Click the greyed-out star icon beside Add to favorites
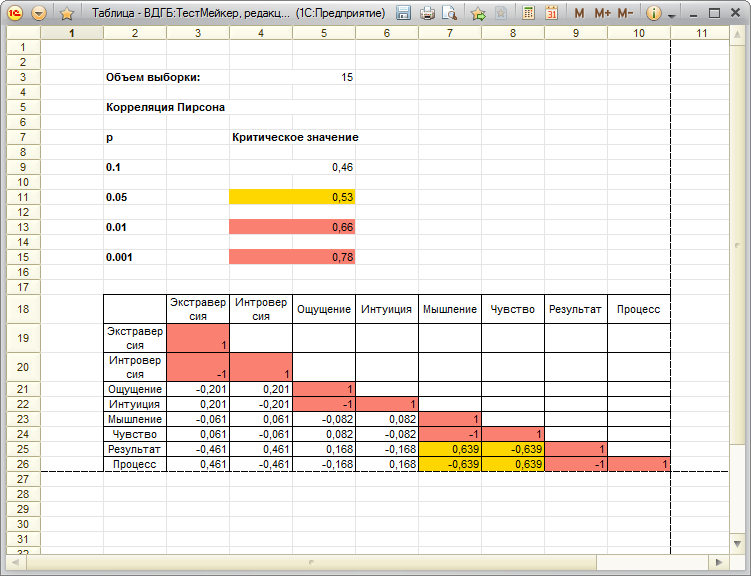The image size is (751, 576). pyautogui.click(x=501, y=13)
